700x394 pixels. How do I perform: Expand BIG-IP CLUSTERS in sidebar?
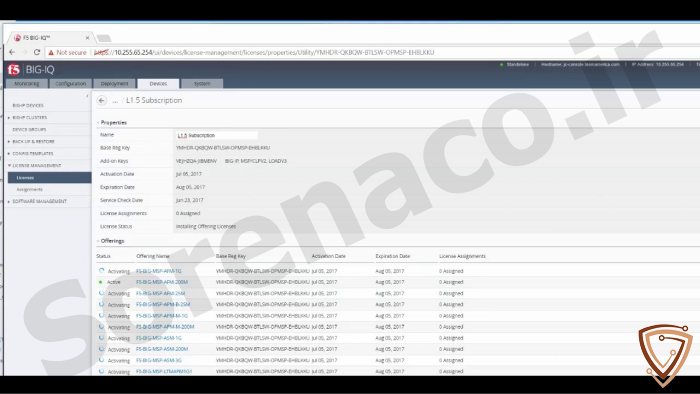(x=9, y=118)
